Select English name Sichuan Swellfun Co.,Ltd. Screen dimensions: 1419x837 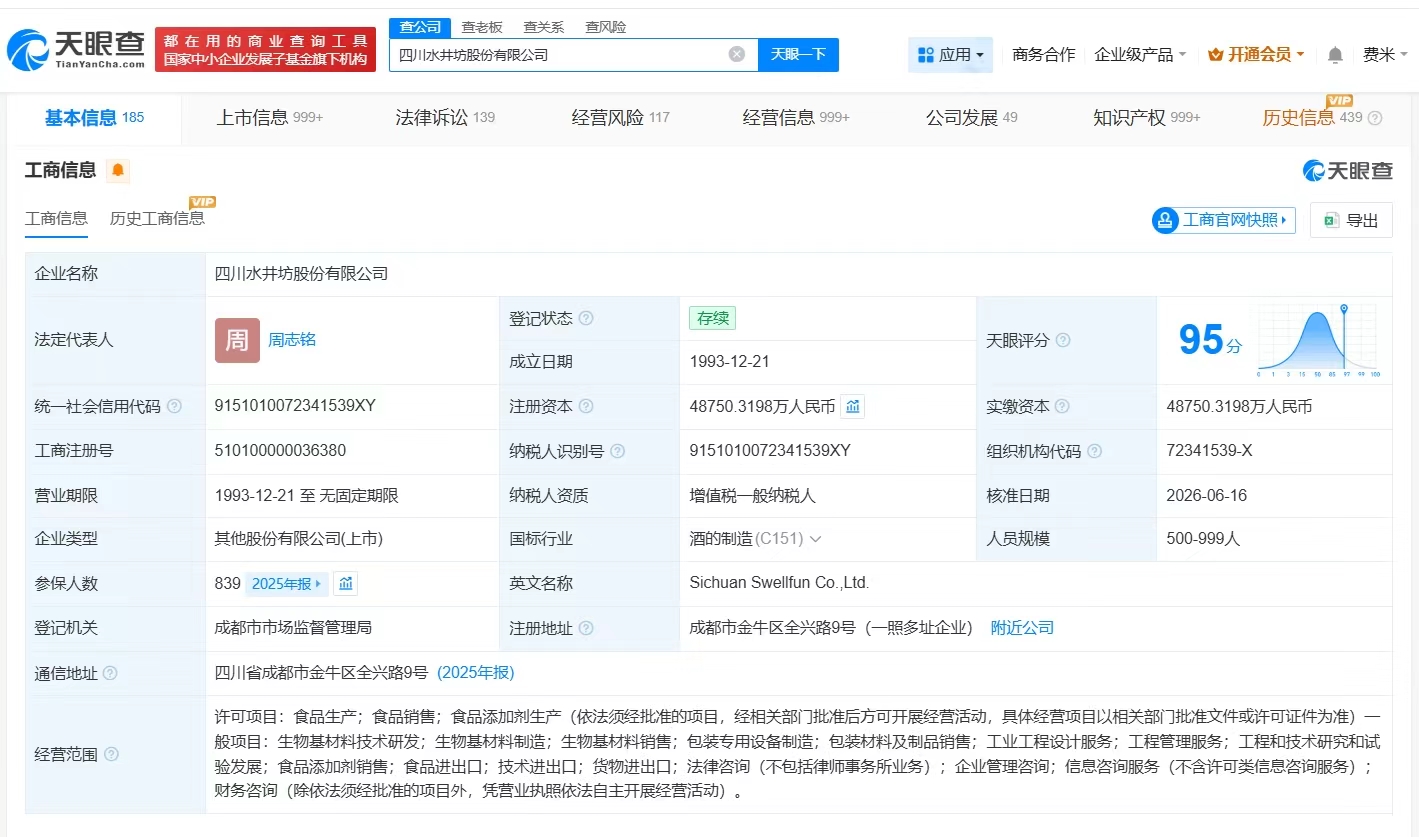779,583
